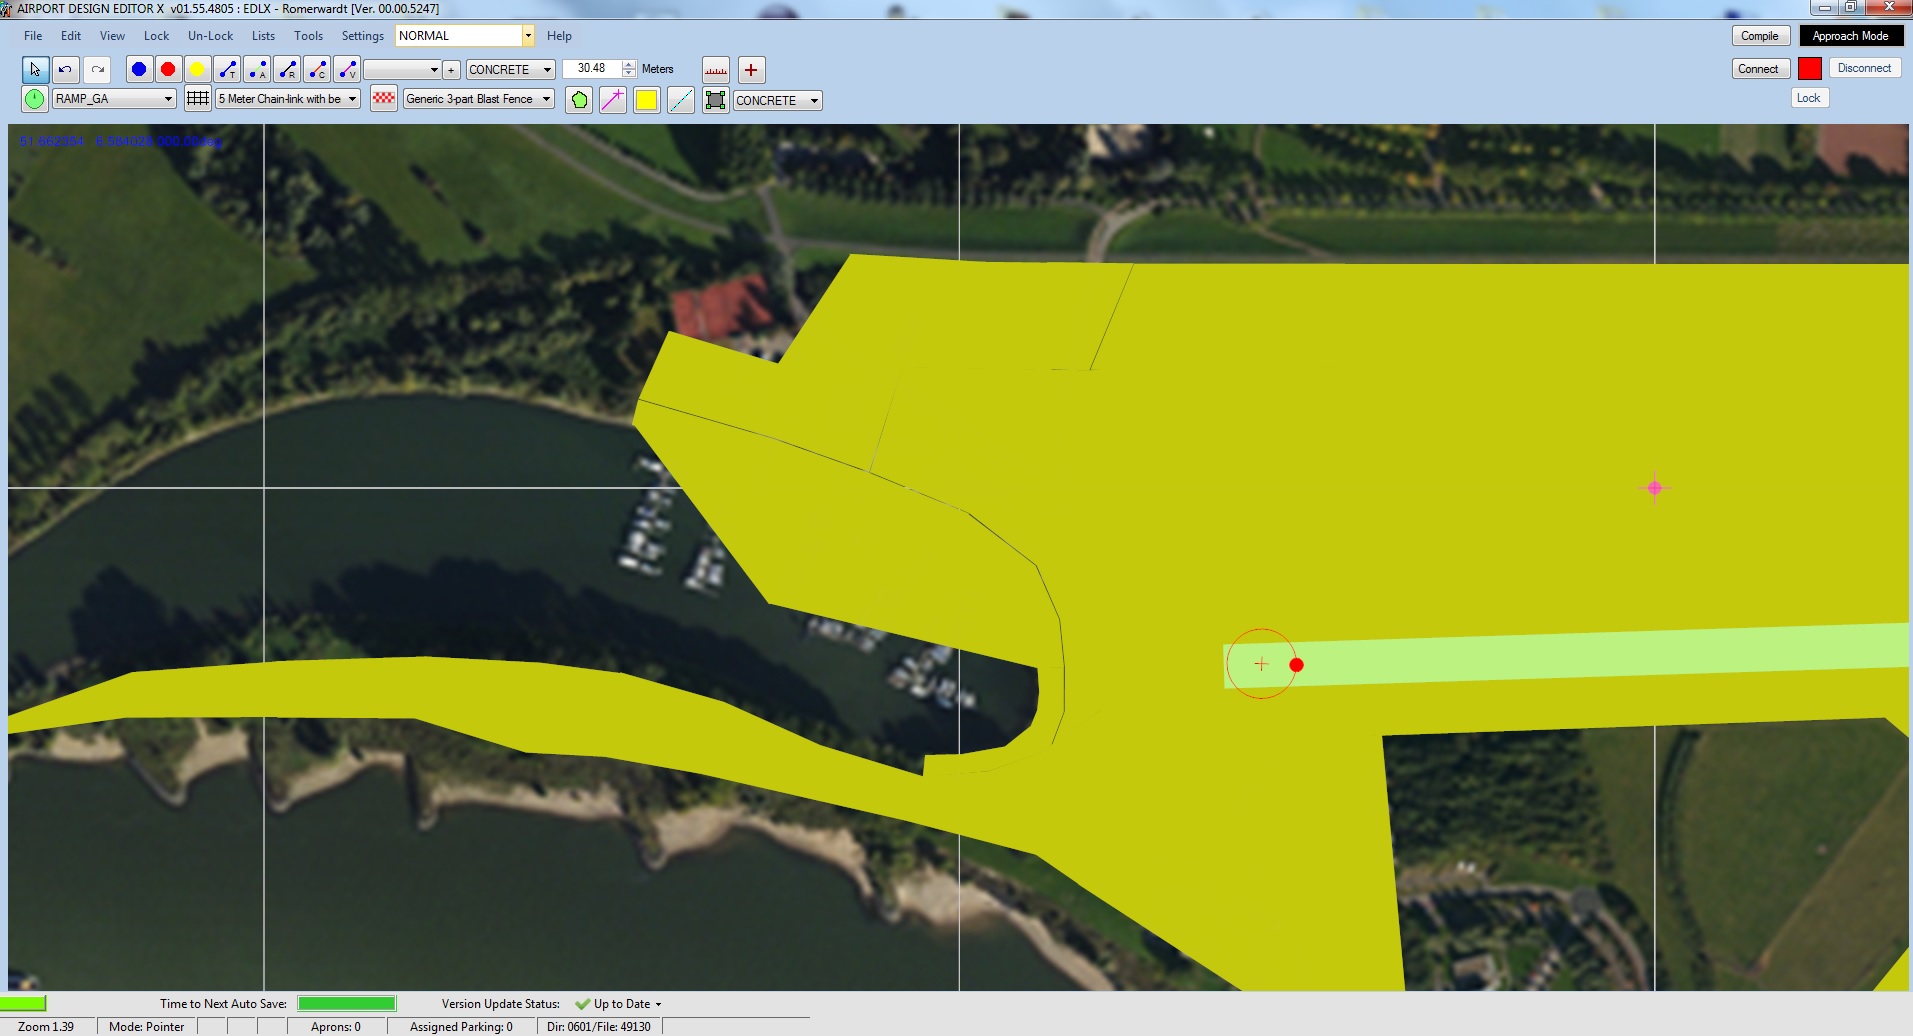This screenshot has width=1913, height=1036.
Task: Select the red circle node tool
Action: (x=168, y=69)
